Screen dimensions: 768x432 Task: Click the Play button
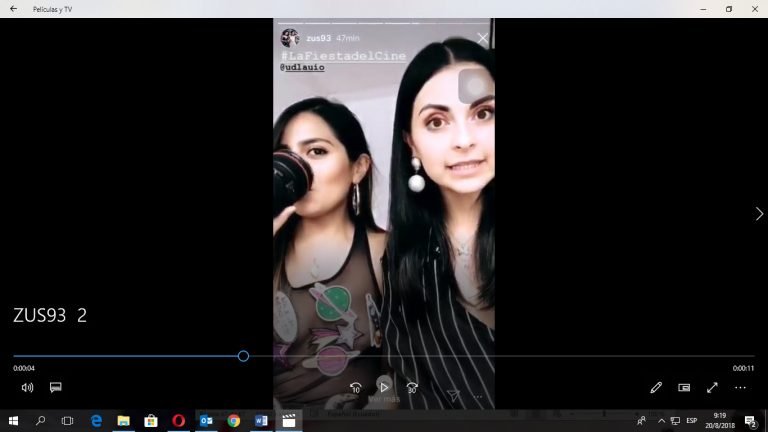(384, 387)
